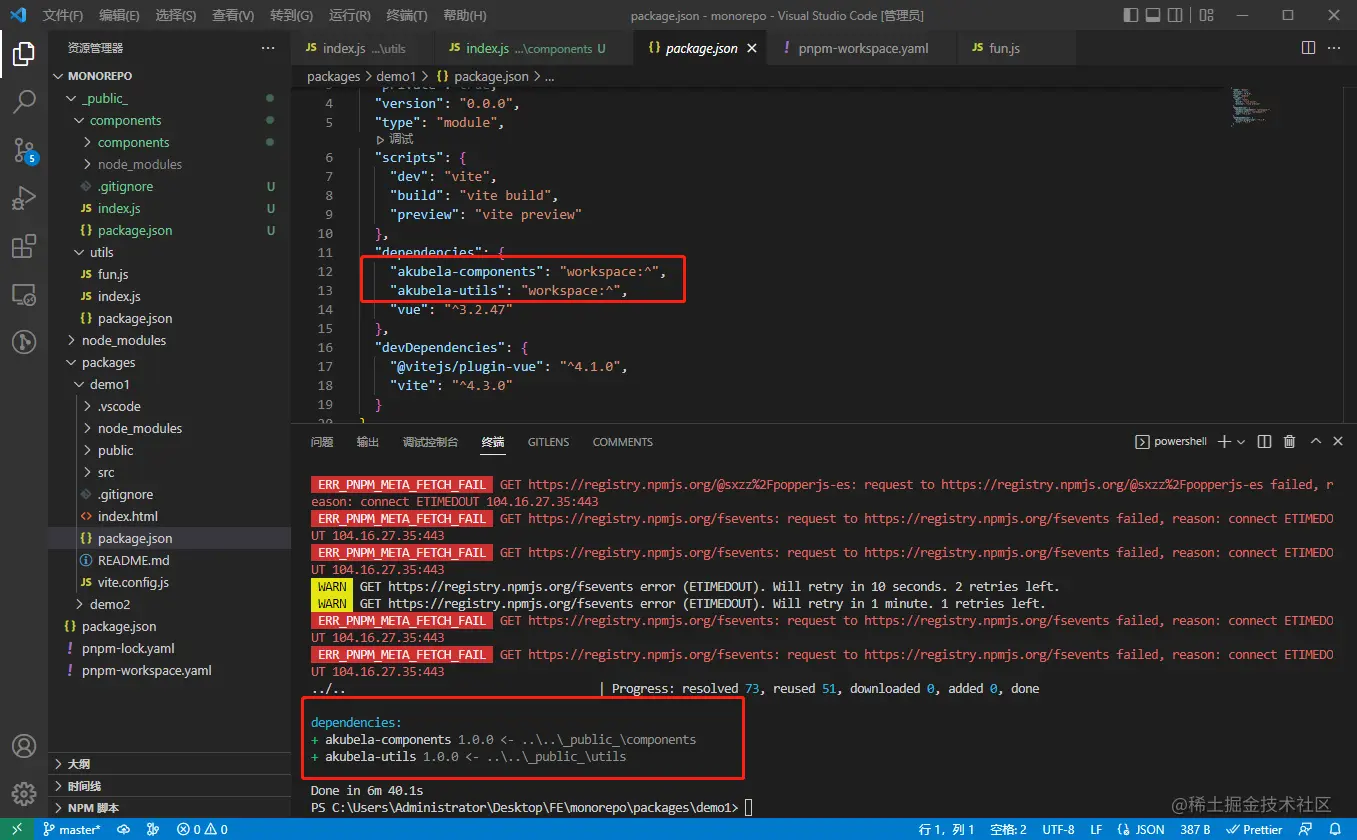
Task: Open Manage gear settings icon
Action: (x=24, y=794)
